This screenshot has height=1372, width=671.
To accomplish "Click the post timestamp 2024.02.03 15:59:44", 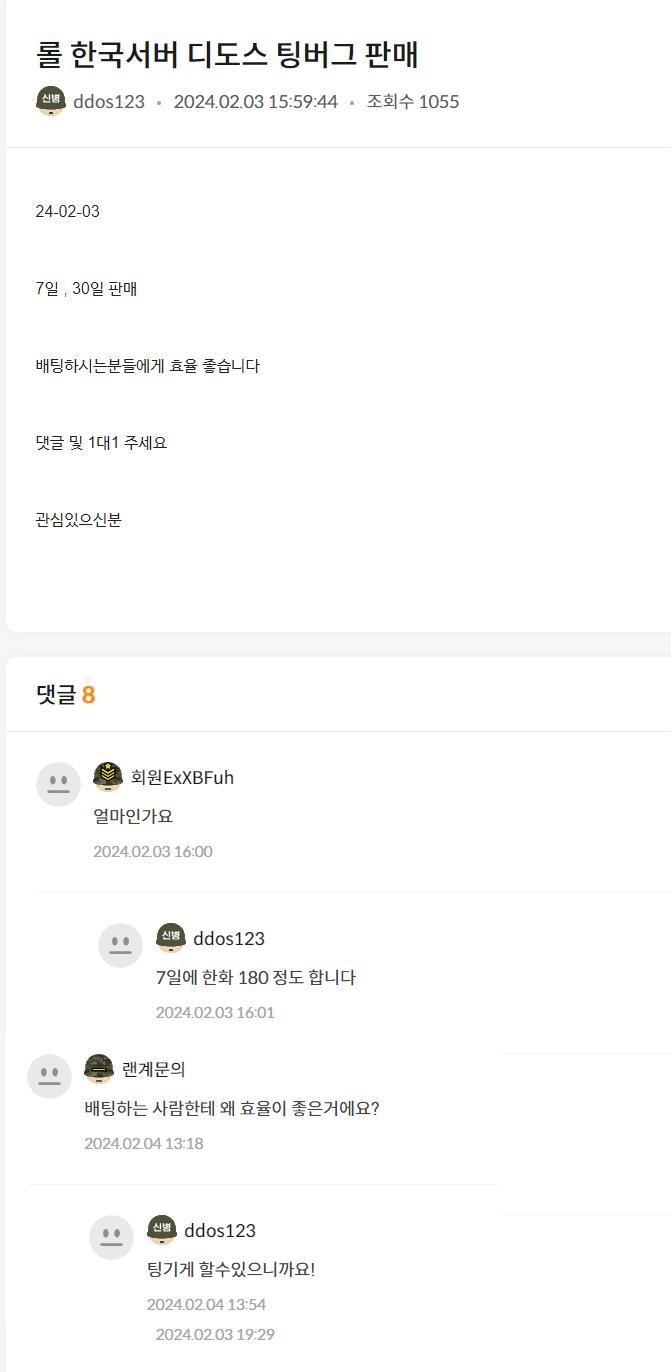I will tap(256, 102).
